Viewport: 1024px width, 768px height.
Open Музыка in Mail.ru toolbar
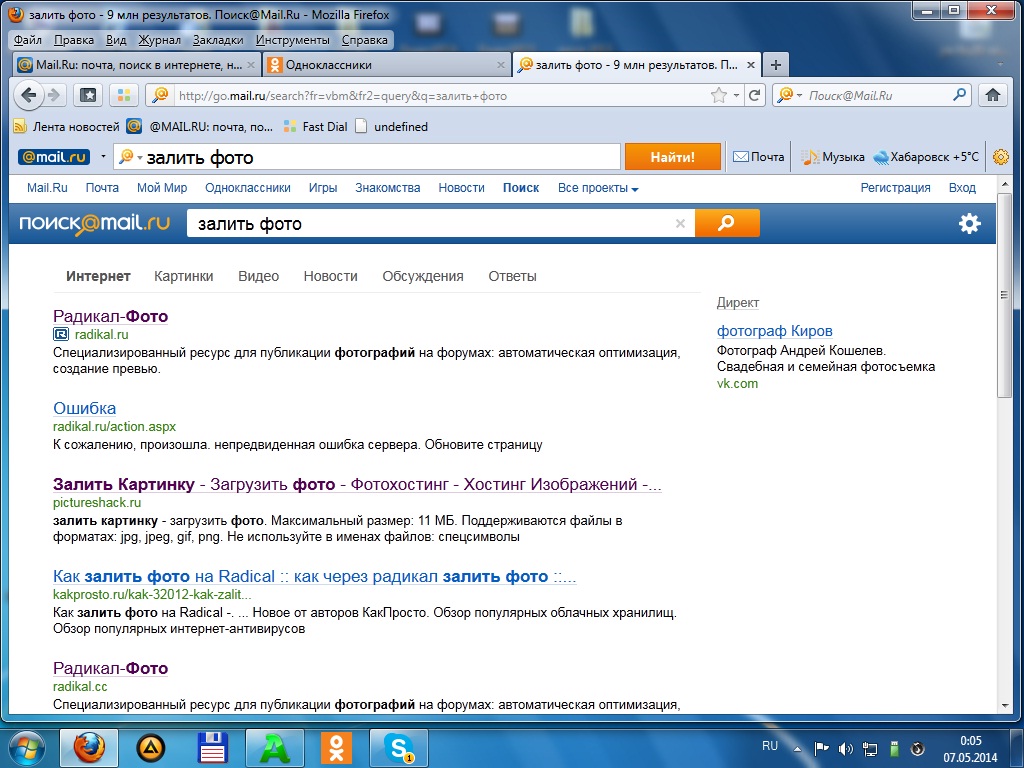(833, 157)
